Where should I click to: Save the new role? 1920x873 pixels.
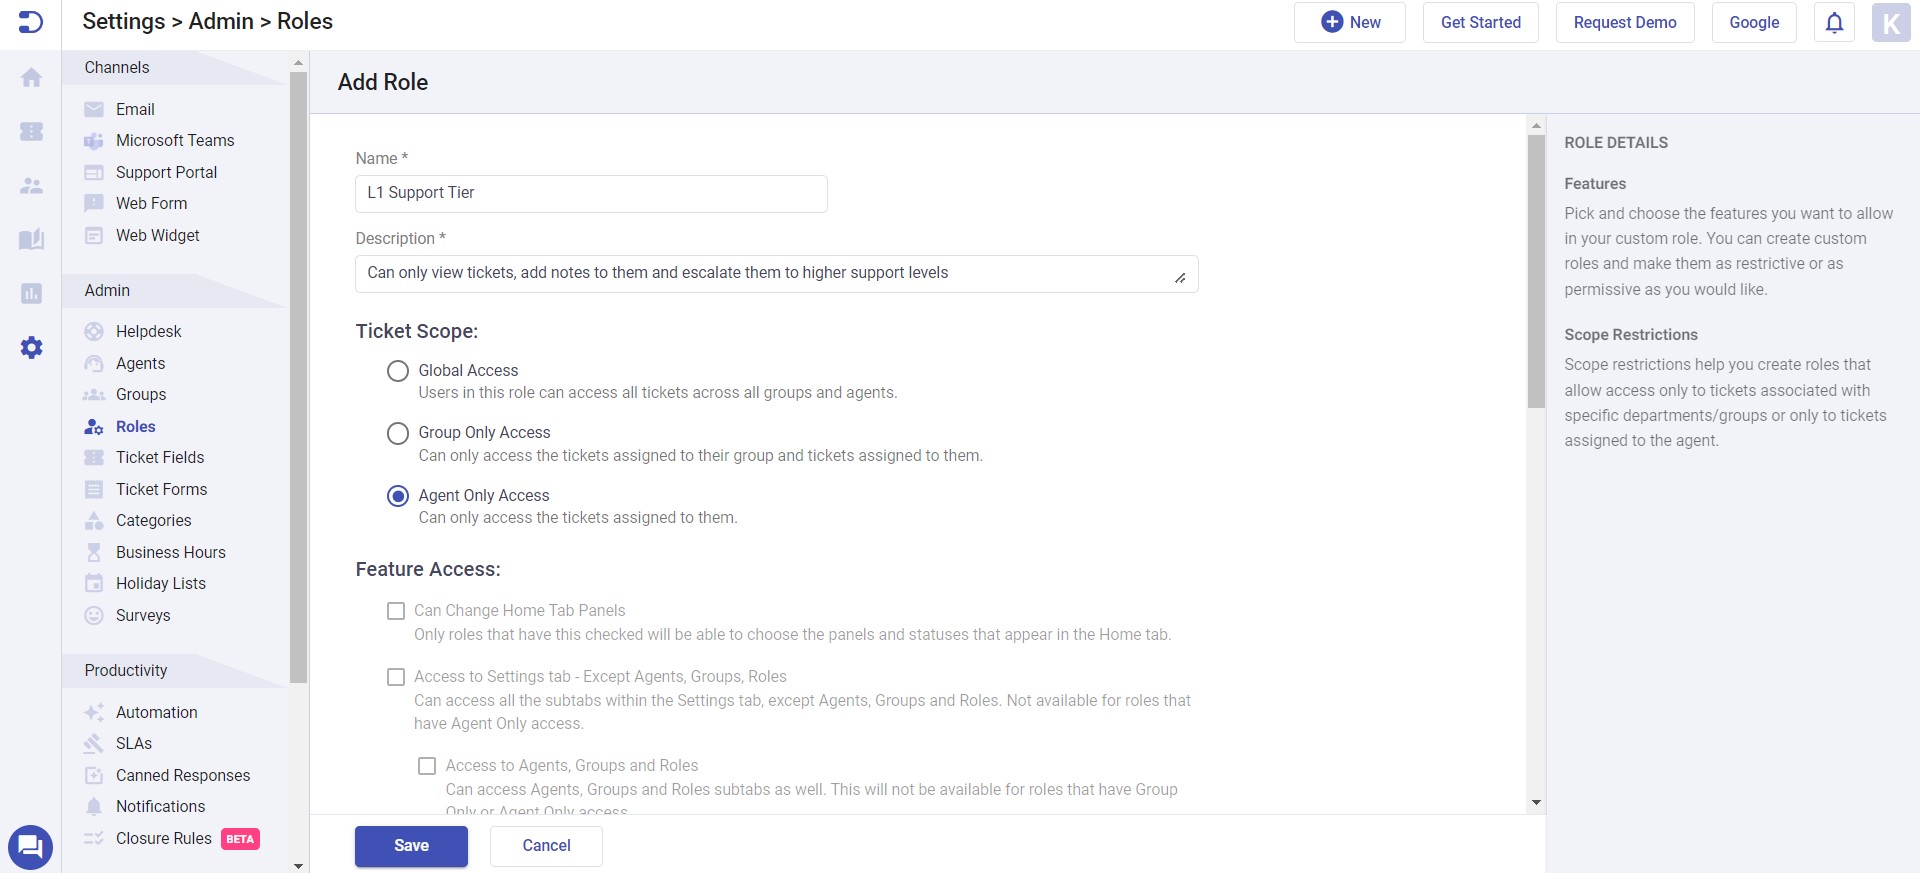click(411, 846)
